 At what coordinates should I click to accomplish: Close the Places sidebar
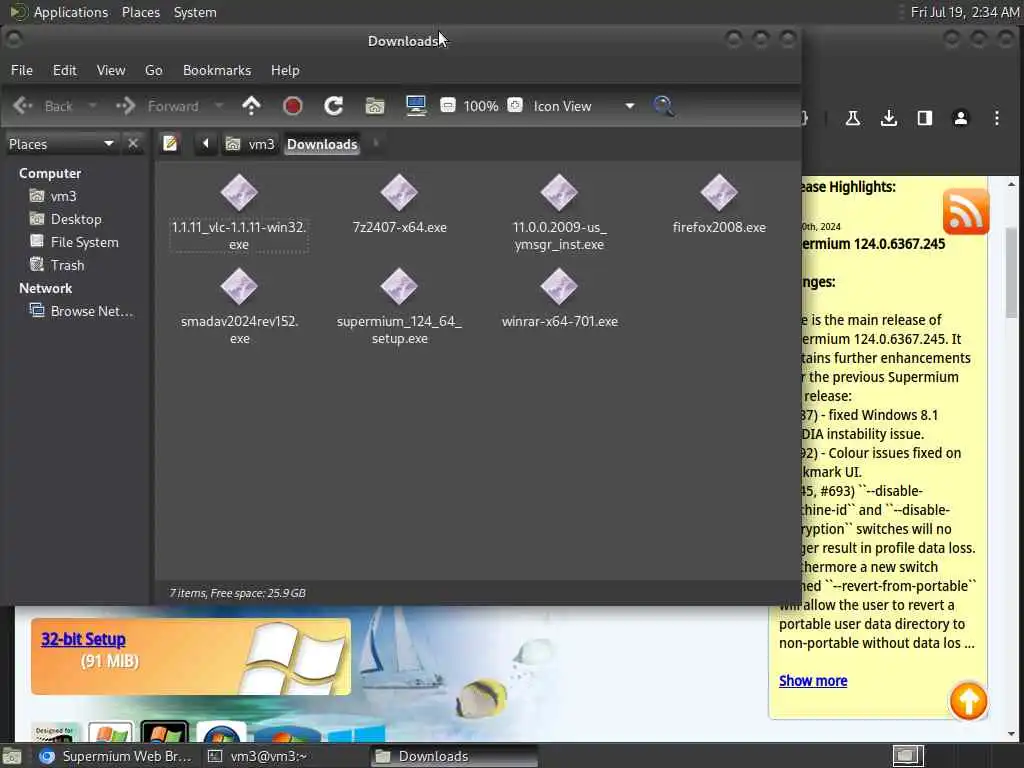click(x=133, y=143)
